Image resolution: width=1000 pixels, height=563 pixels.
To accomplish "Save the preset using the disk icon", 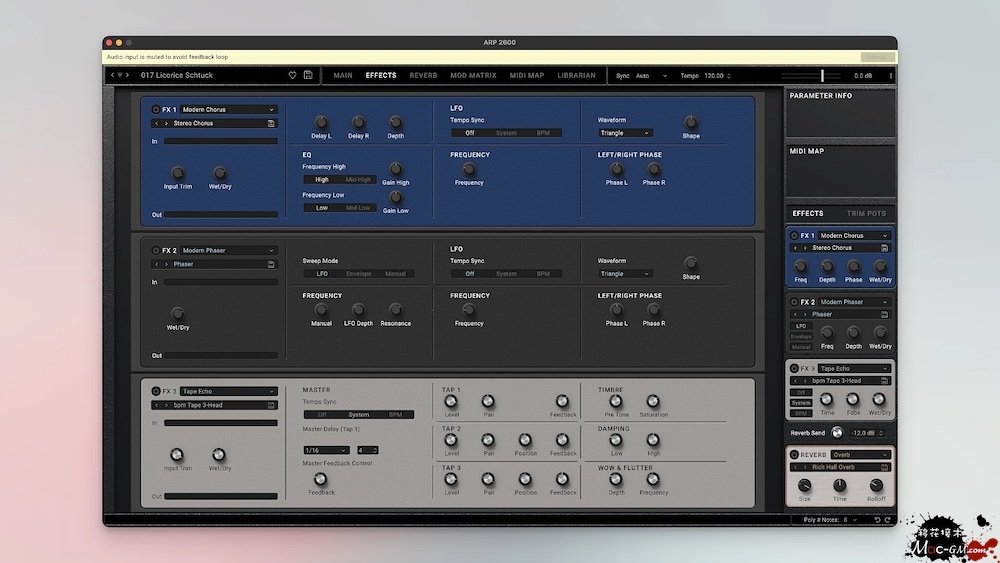I will click(x=308, y=75).
